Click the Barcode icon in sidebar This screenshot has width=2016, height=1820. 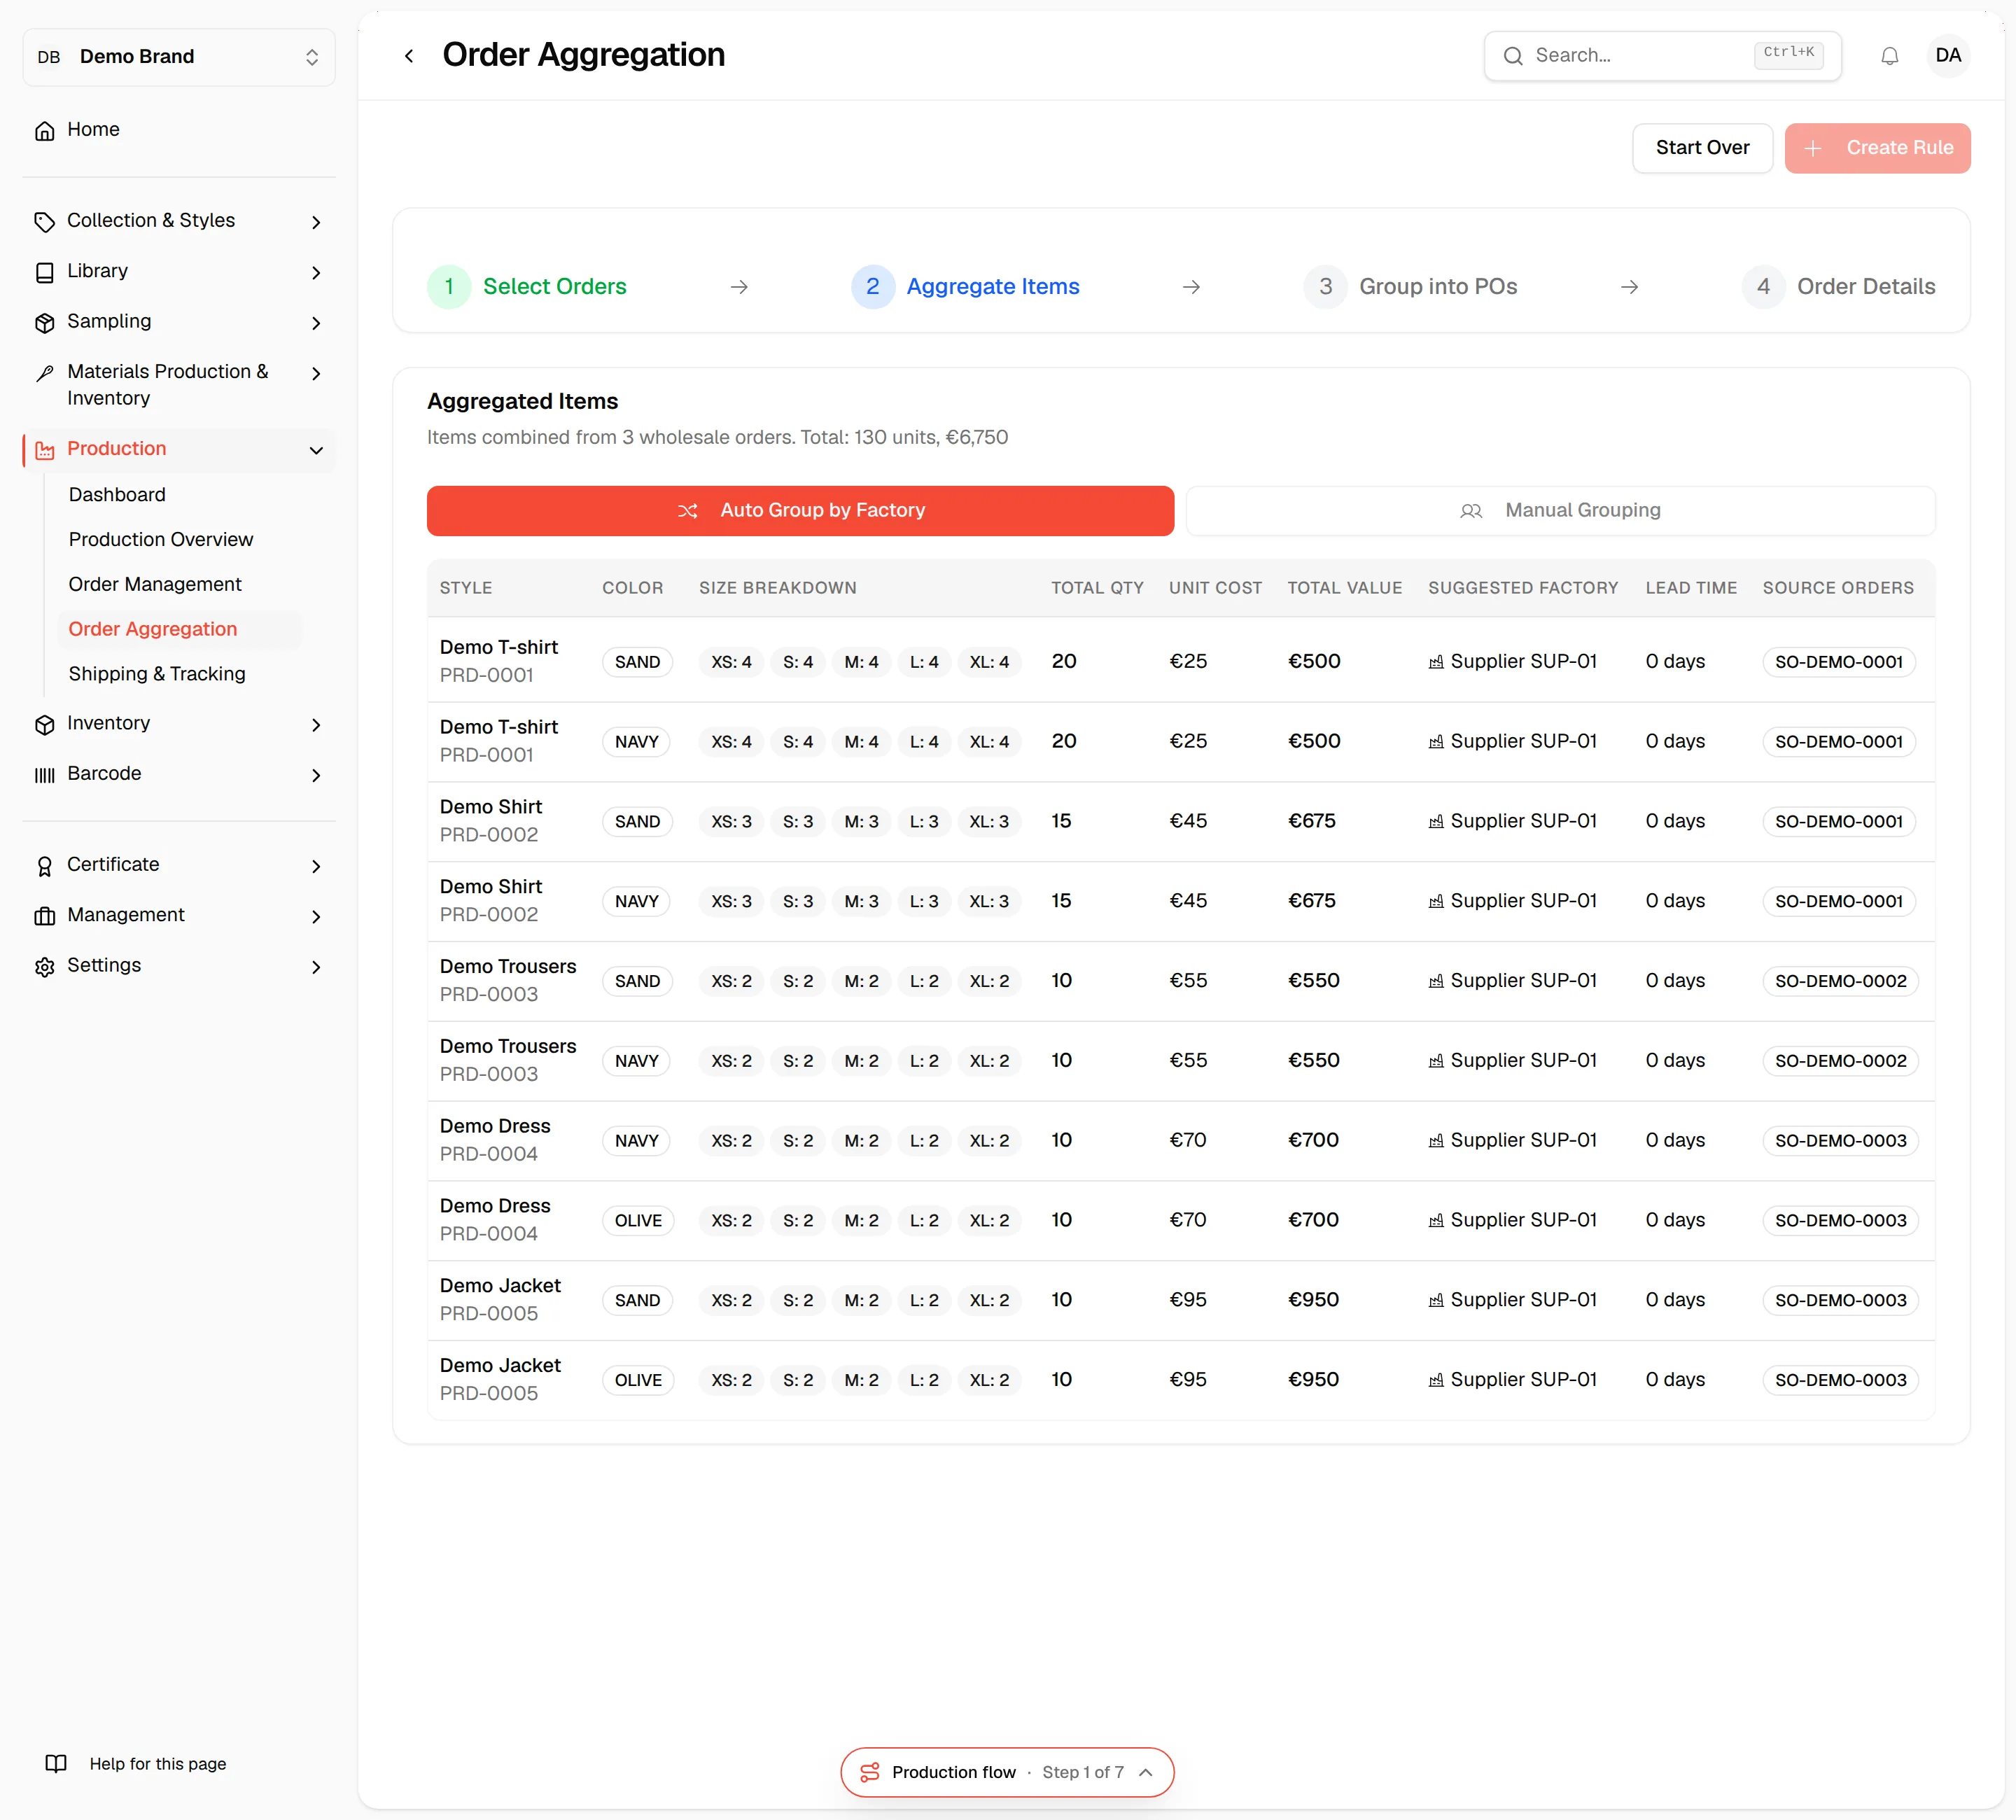pos(45,775)
